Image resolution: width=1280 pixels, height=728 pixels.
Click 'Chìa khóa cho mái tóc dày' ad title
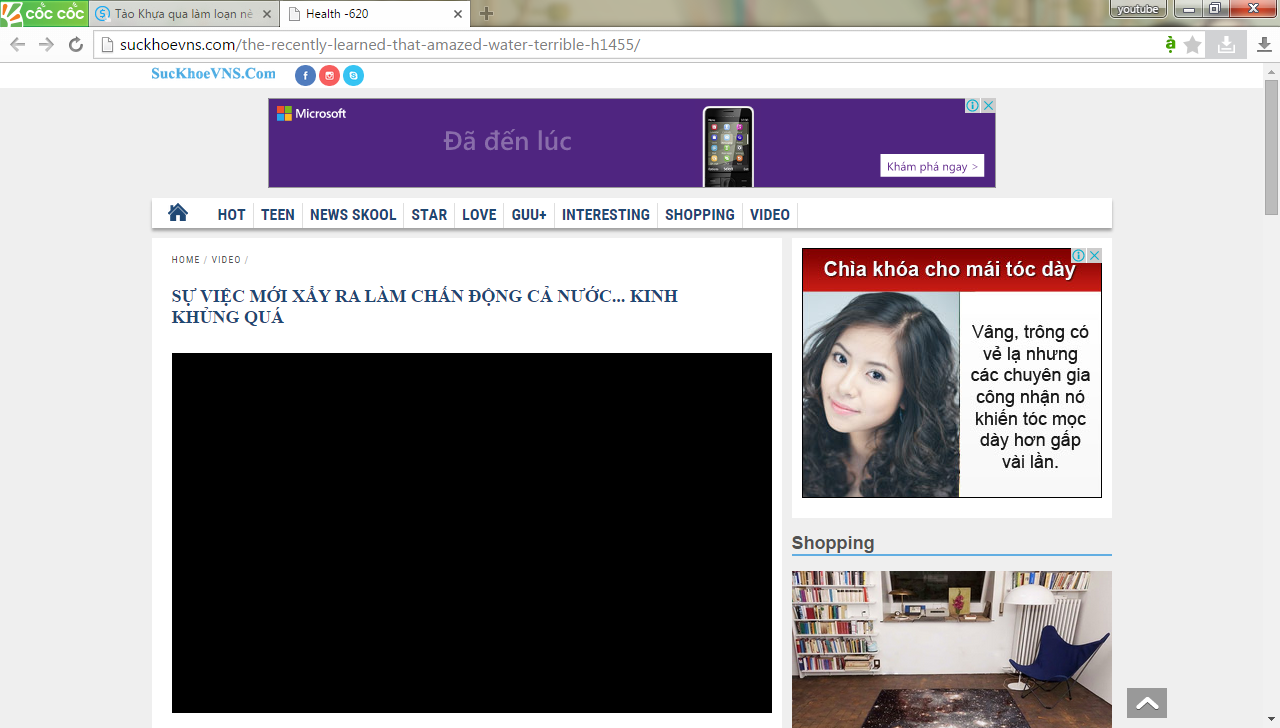(x=950, y=269)
